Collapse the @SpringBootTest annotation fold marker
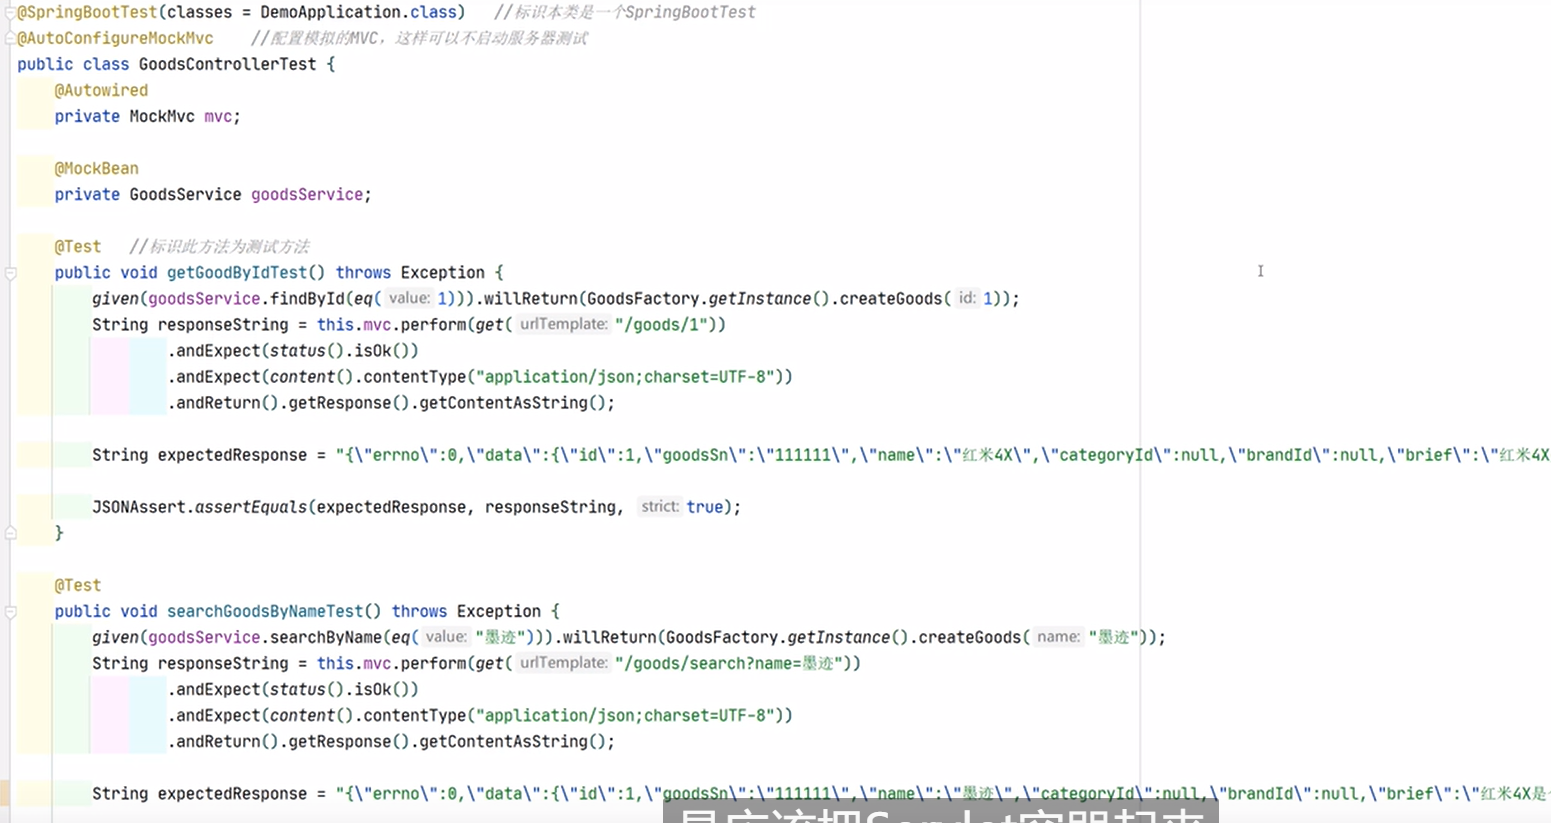Screen dimensions: 1551x823 tap(11, 13)
